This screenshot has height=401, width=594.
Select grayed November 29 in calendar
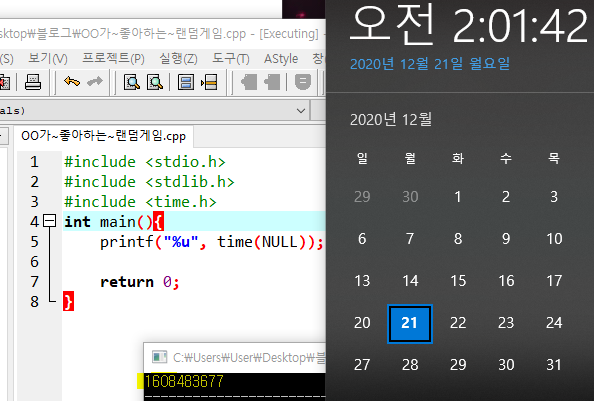[362, 197]
